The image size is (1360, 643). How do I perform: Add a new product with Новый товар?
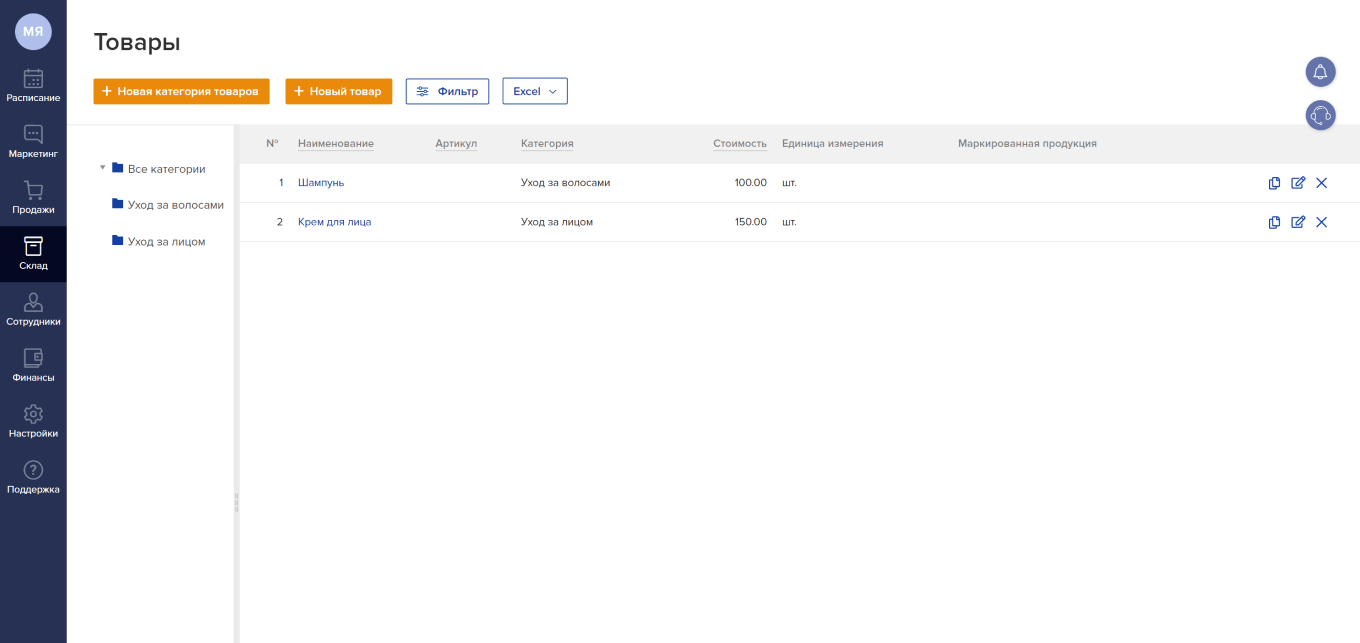(x=338, y=91)
